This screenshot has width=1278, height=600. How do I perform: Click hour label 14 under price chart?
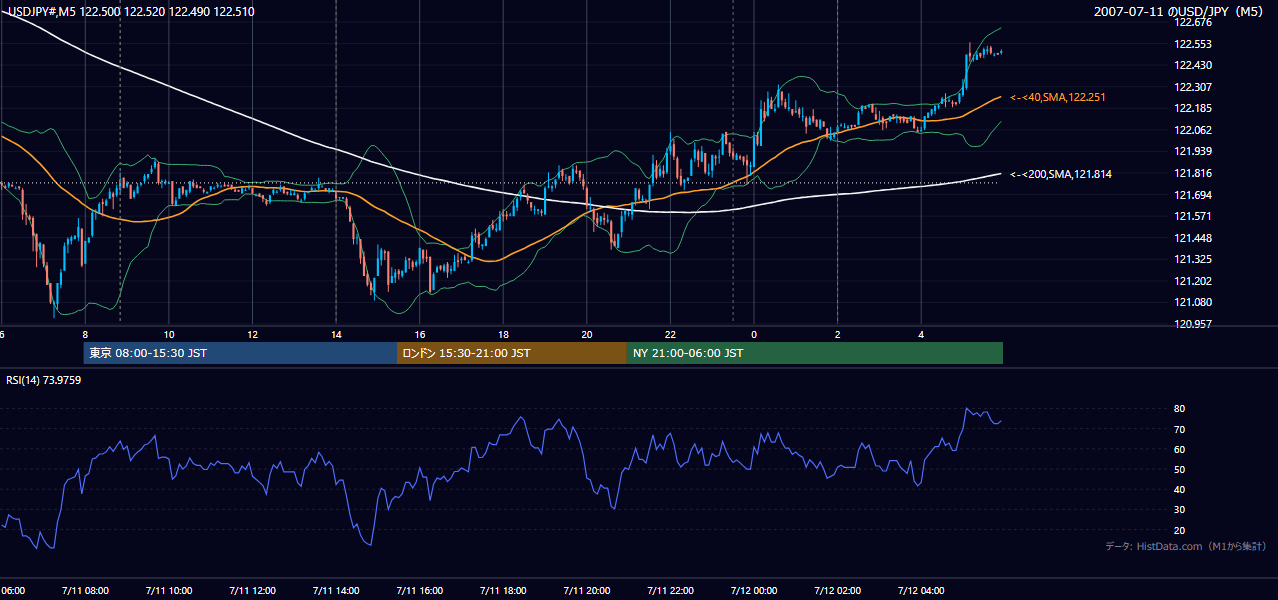[336, 334]
